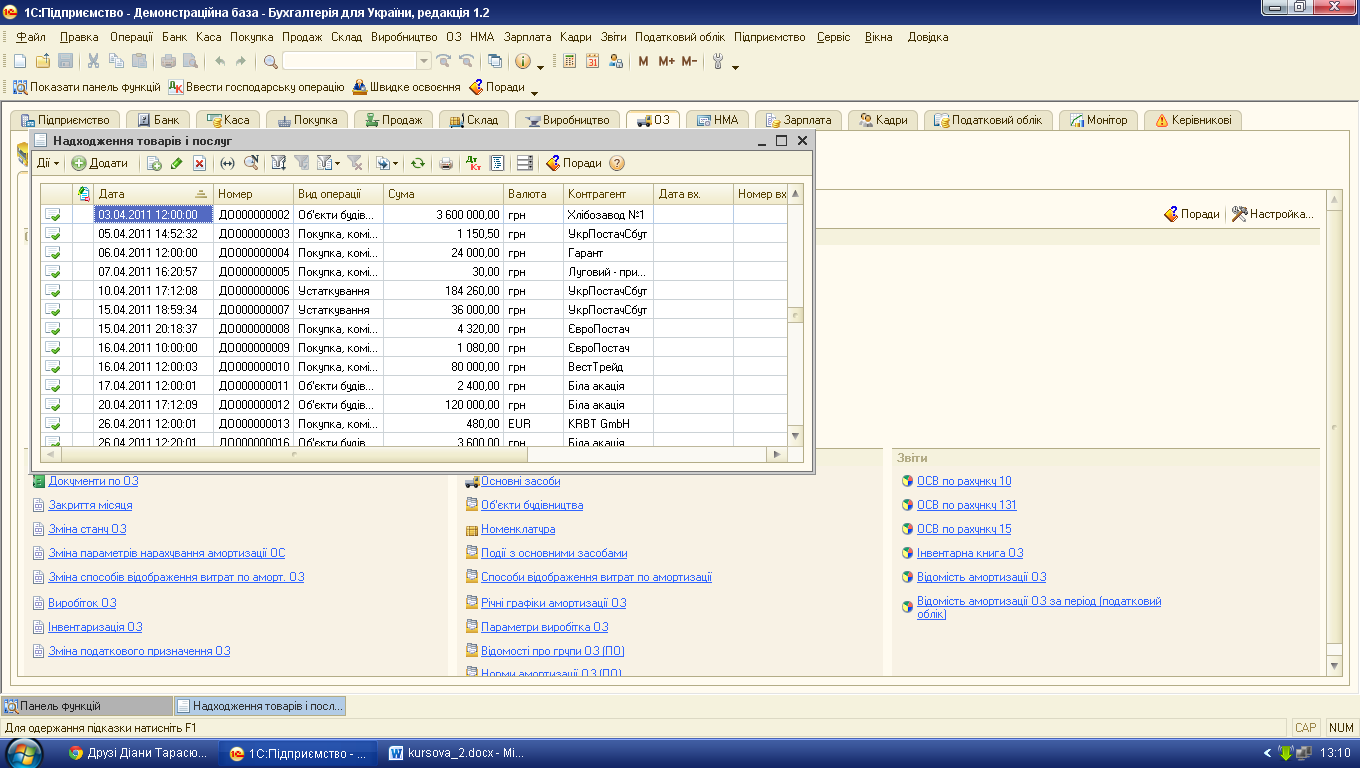The height and width of the screenshot is (768, 1360).
Task: Open the Податковий облік menu
Action: click(x=680, y=37)
